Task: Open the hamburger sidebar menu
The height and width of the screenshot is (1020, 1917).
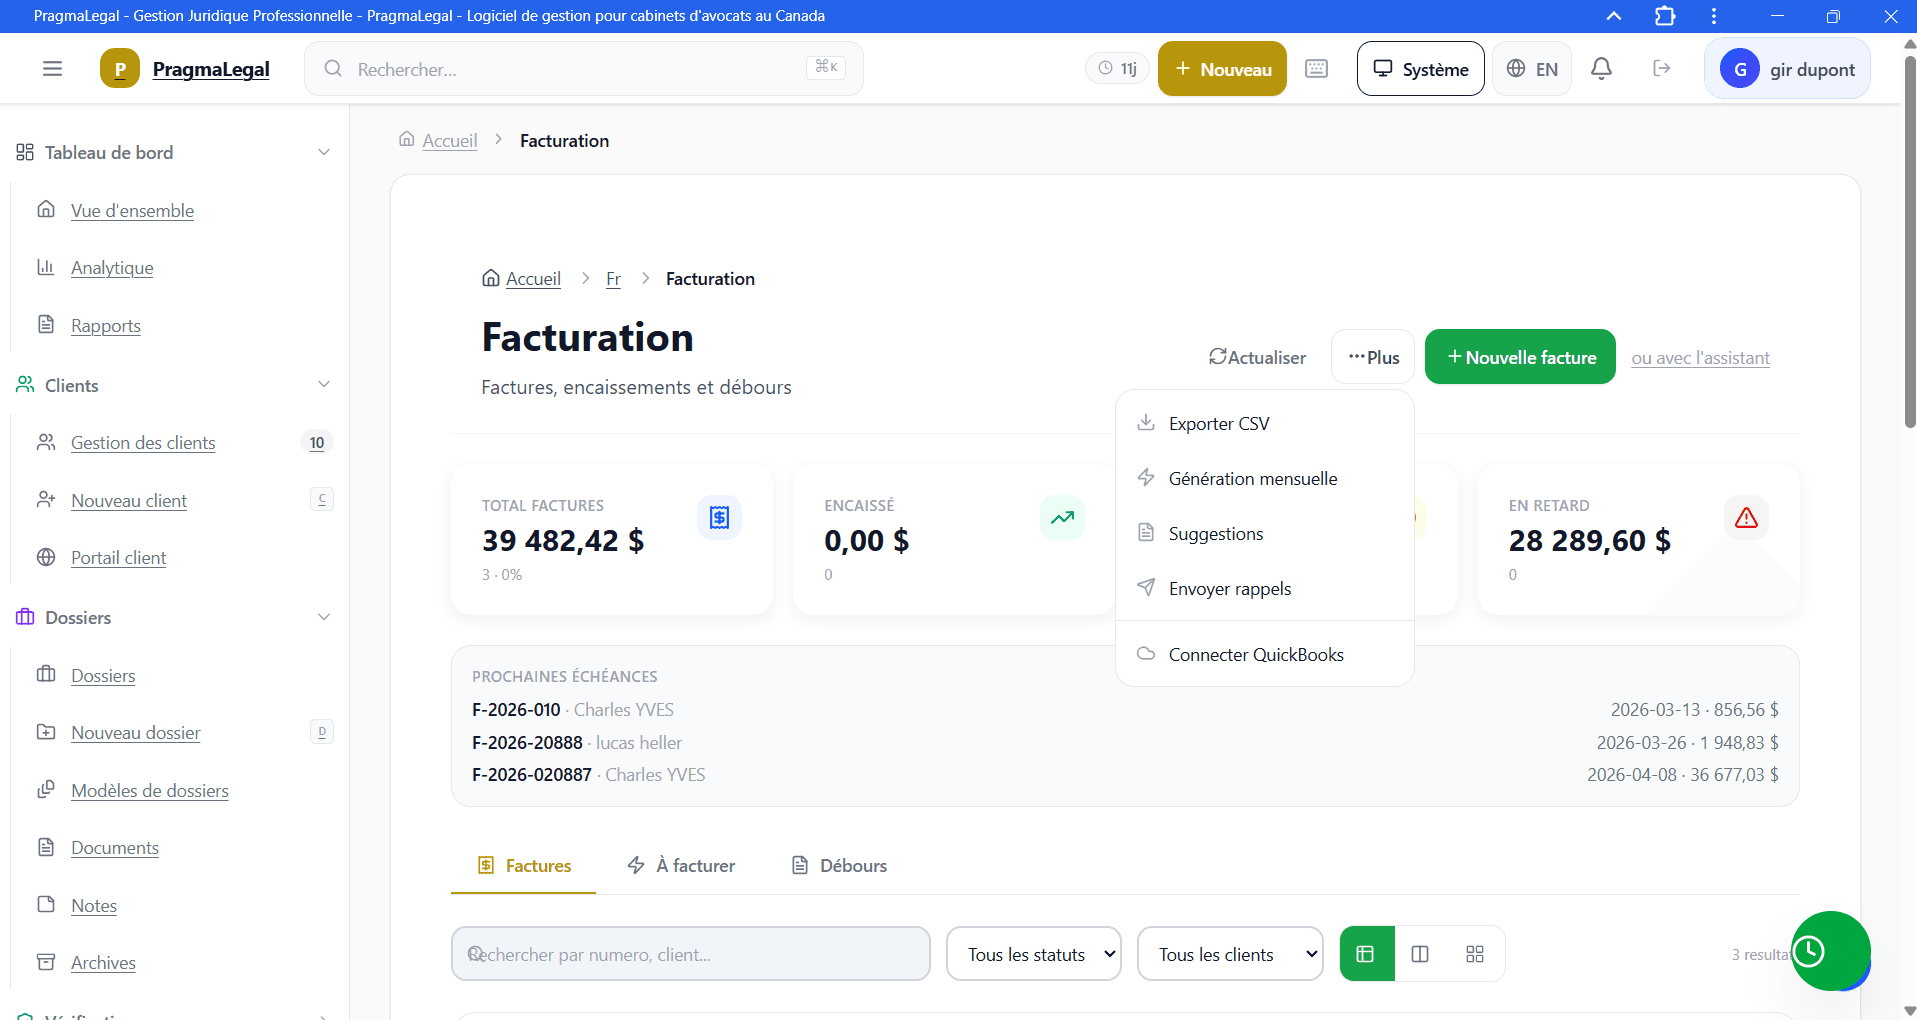Action: 52,69
